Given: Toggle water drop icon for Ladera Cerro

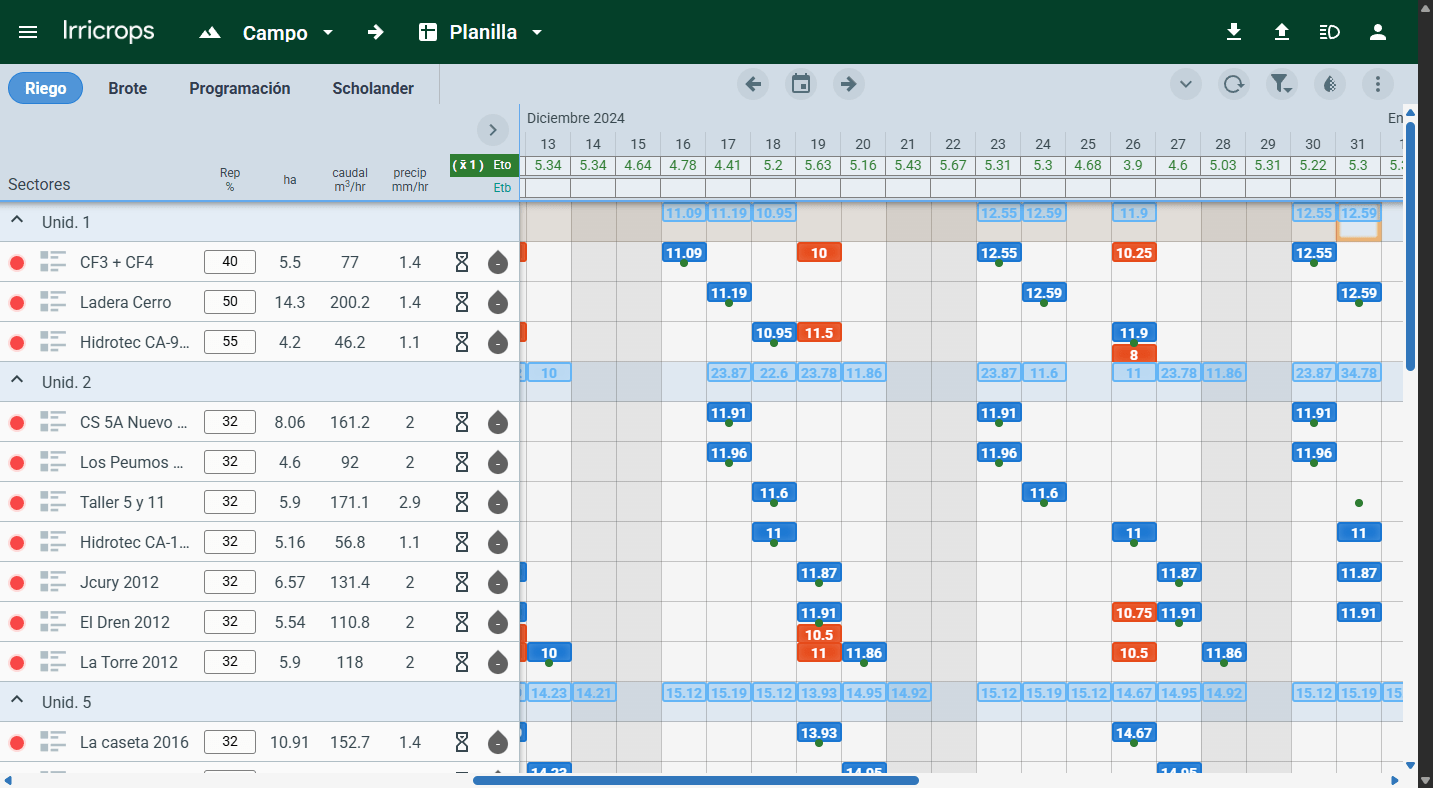Looking at the screenshot, I should pos(497,302).
